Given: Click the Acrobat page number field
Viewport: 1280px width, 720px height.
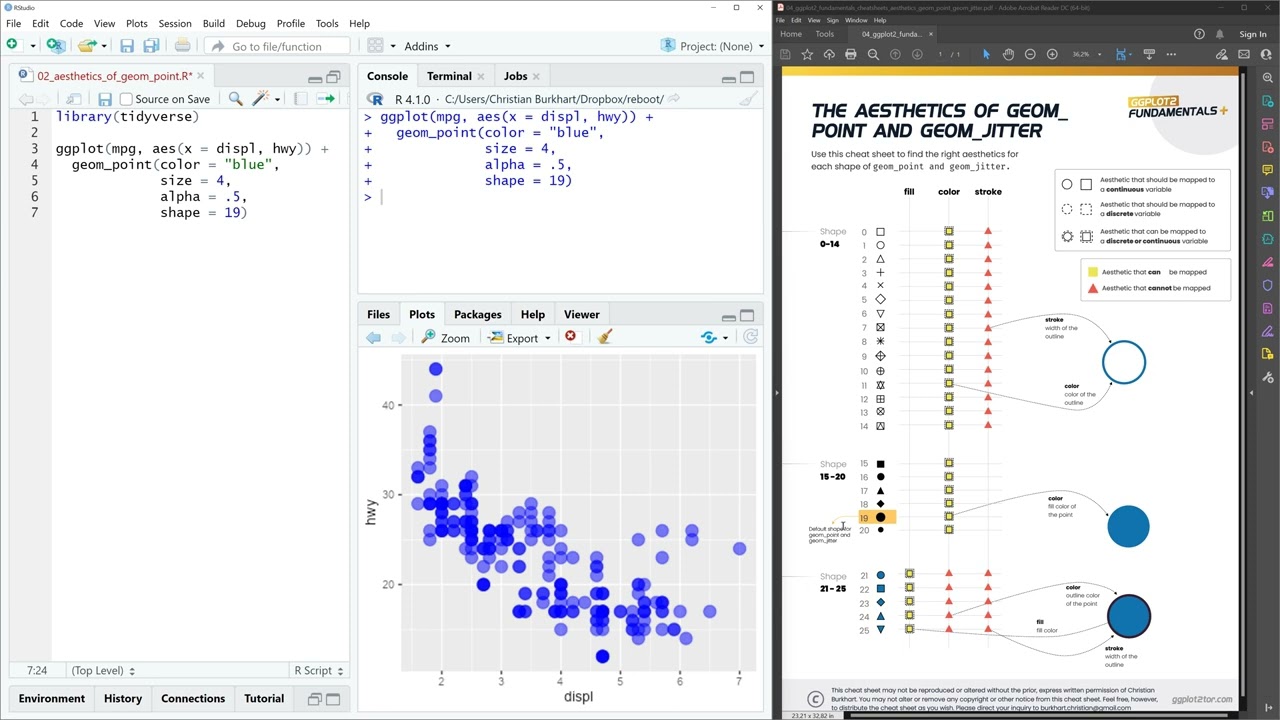Looking at the screenshot, I should click(940, 54).
